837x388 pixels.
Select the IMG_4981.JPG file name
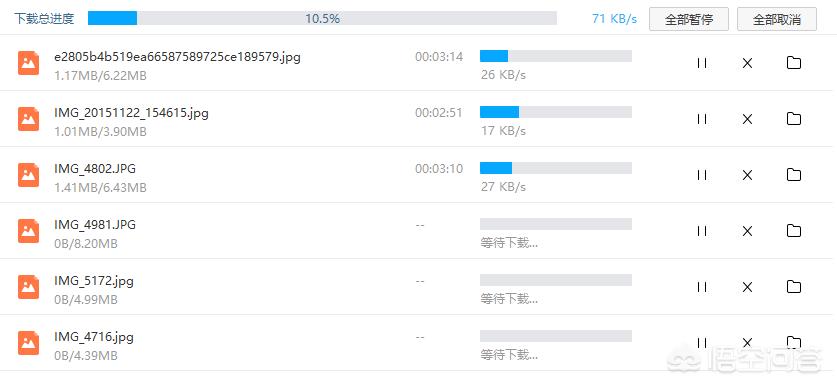[x=95, y=225]
